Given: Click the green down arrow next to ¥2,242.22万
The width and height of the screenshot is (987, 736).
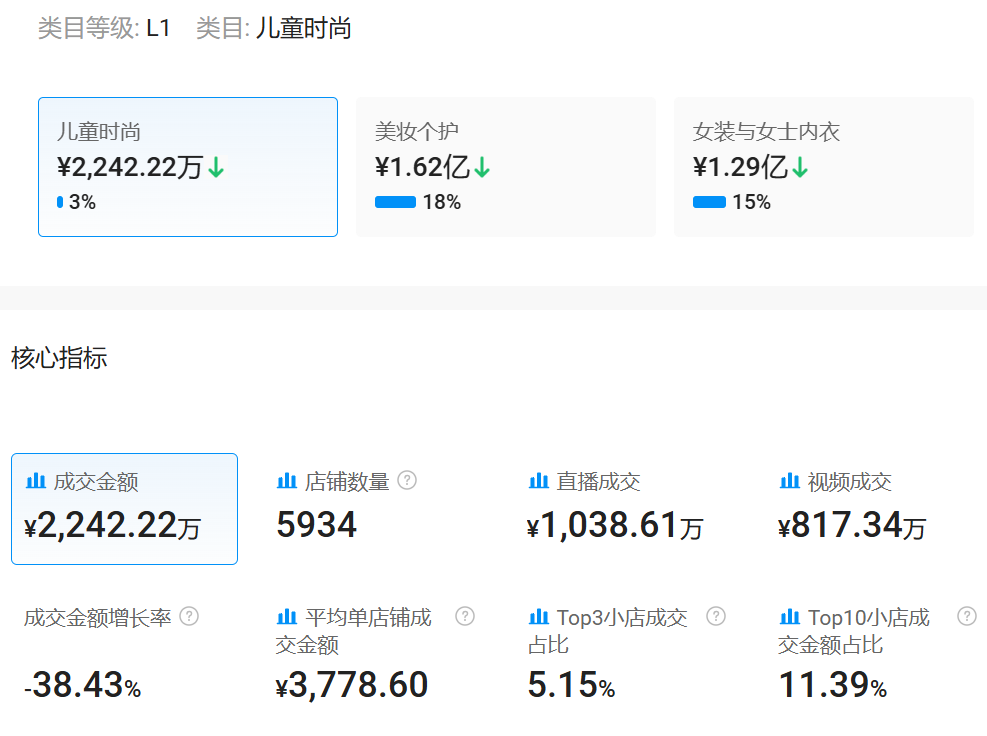Looking at the screenshot, I should pos(216,168).
